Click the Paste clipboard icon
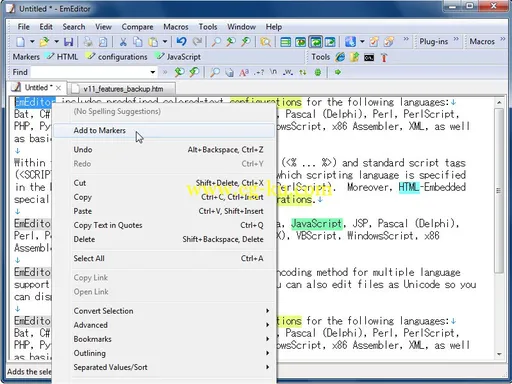The width and height of the screenshot is (512, 384). (x=153, y=42)
